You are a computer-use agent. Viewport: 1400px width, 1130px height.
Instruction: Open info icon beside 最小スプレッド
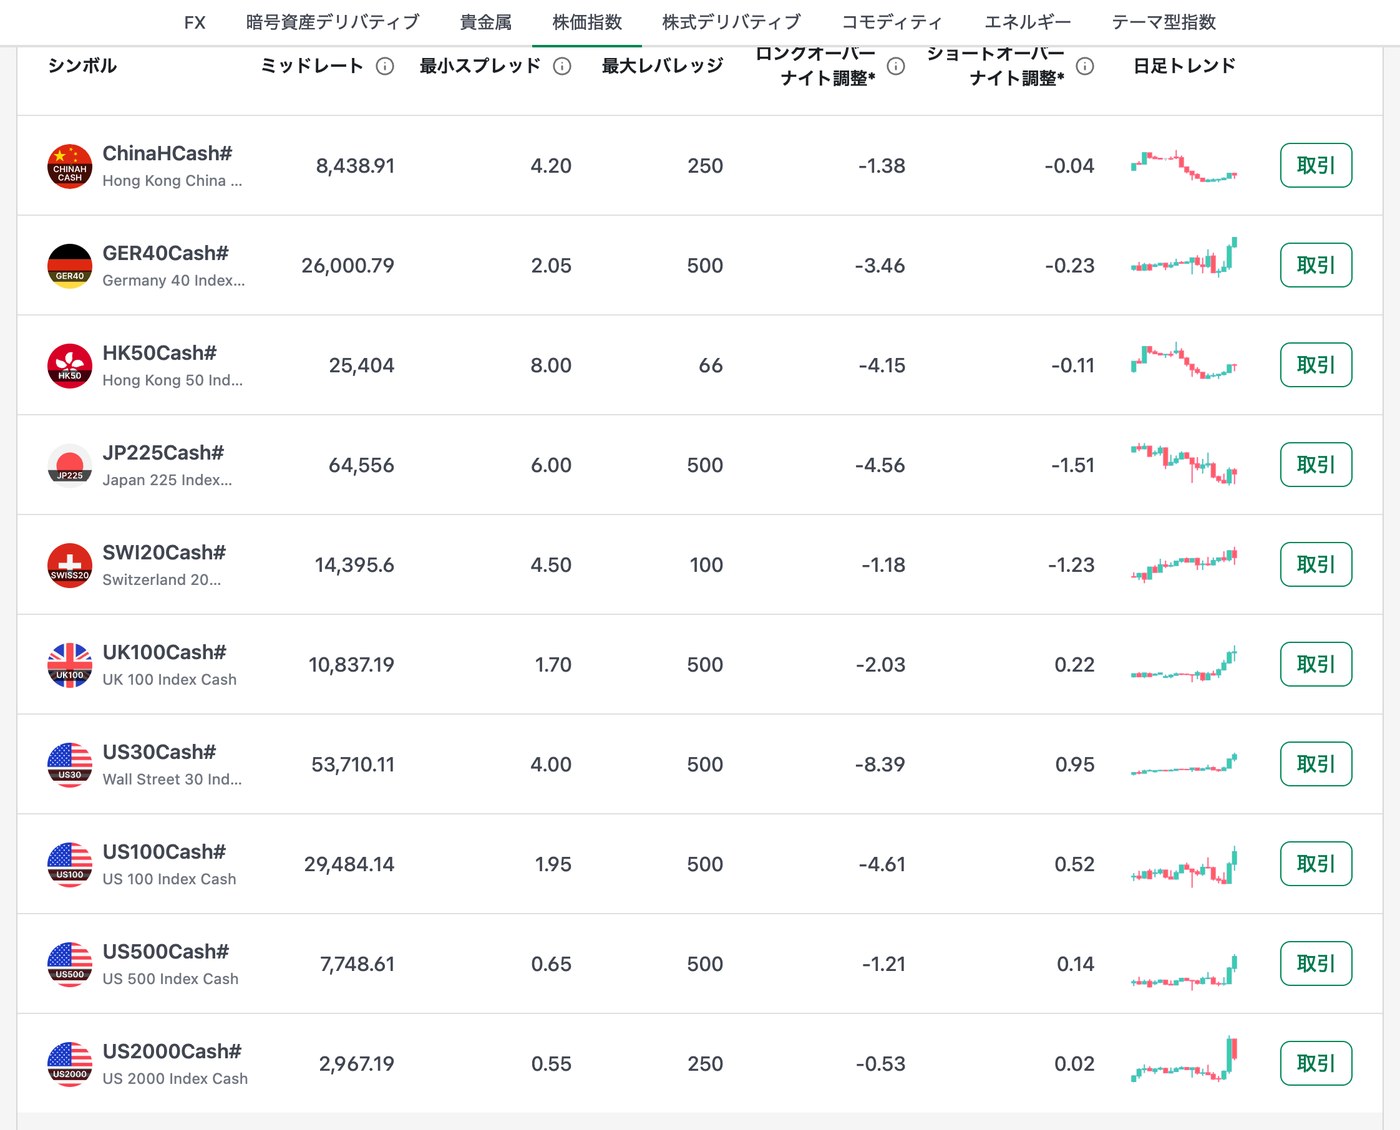point(562,66)
